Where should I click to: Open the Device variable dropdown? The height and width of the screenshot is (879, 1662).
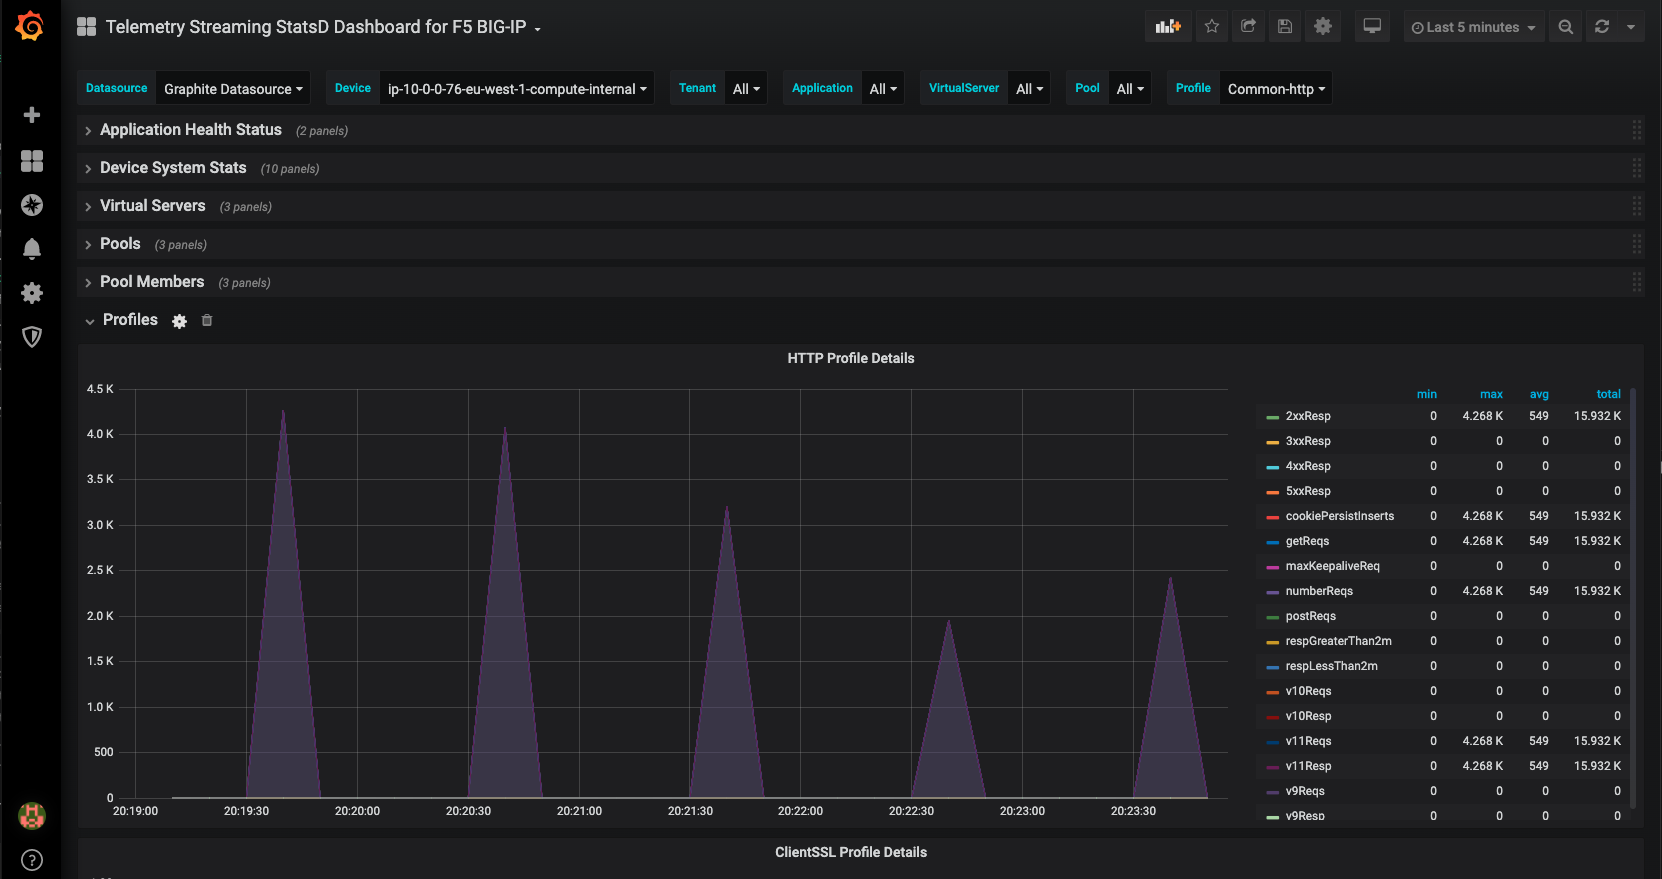[x=517, y=89]
